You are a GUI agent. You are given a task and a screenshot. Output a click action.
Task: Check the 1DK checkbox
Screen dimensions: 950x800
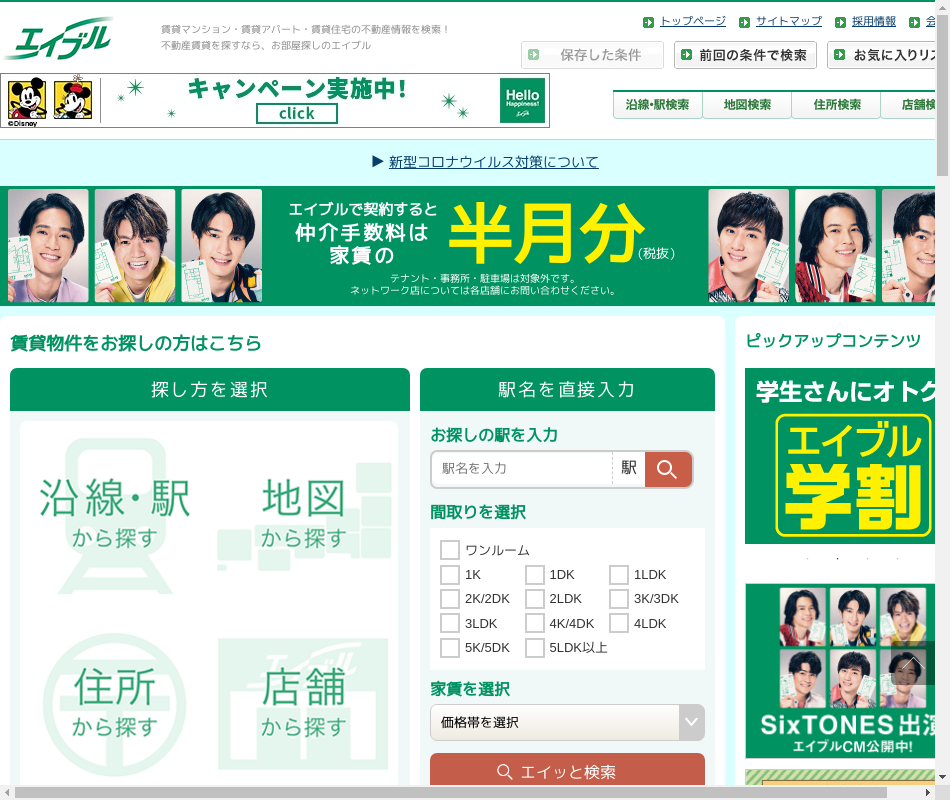(x=534, y=575)
